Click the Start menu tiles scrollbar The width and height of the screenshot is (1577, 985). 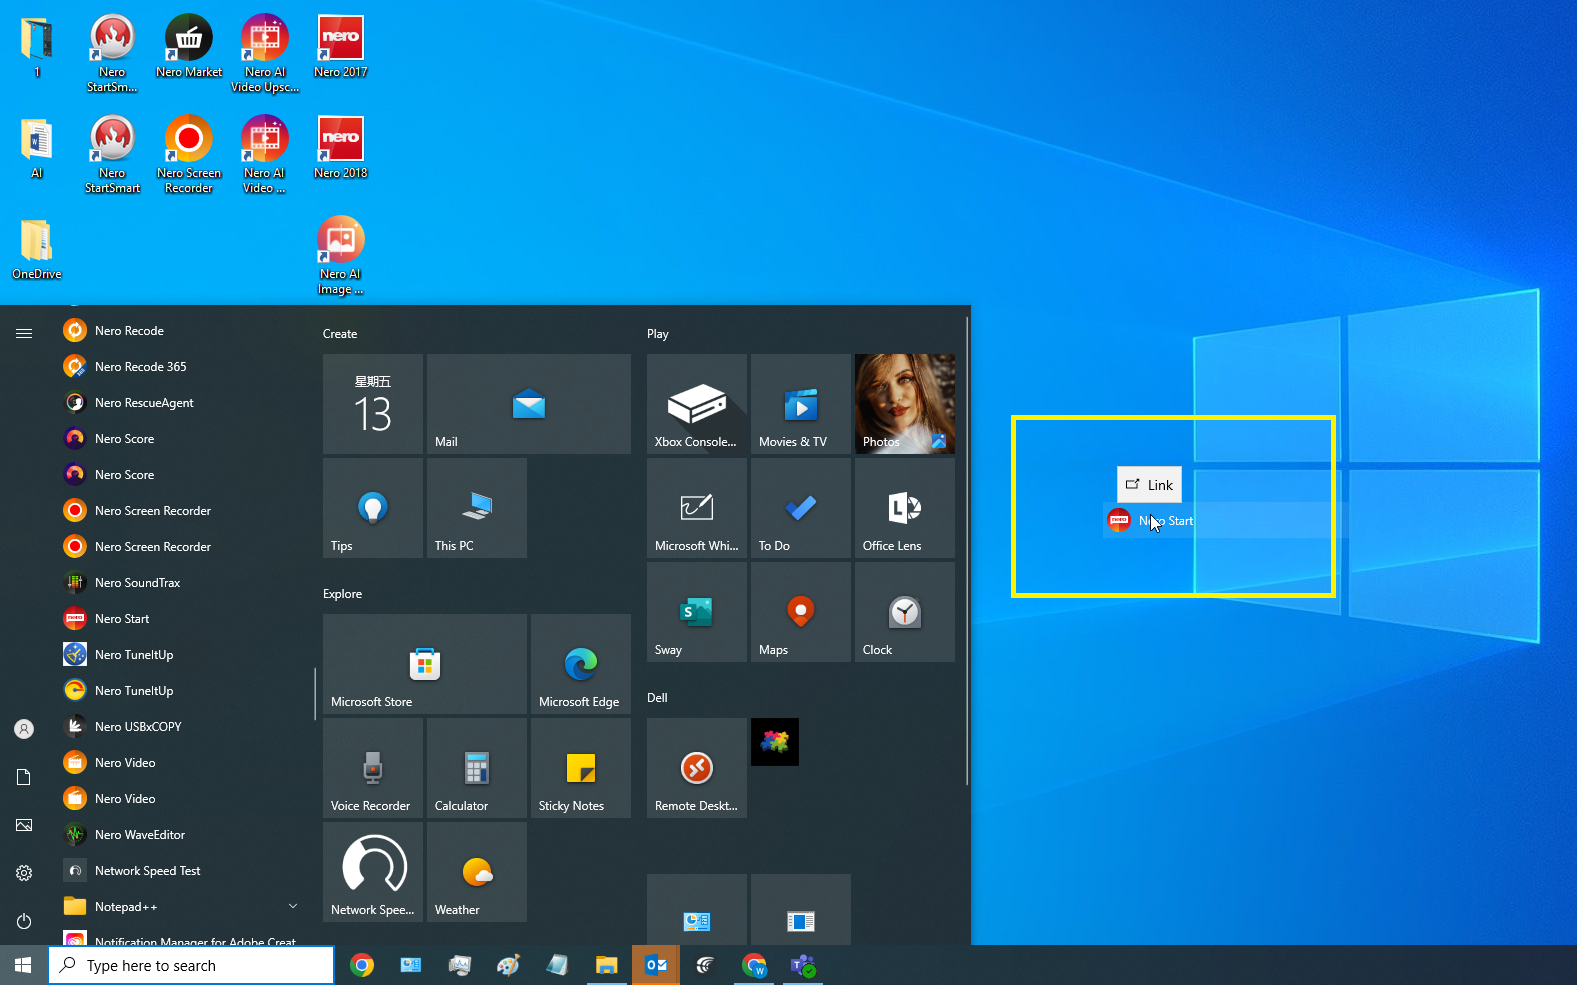pyautogui.click(x=967, y=550)
